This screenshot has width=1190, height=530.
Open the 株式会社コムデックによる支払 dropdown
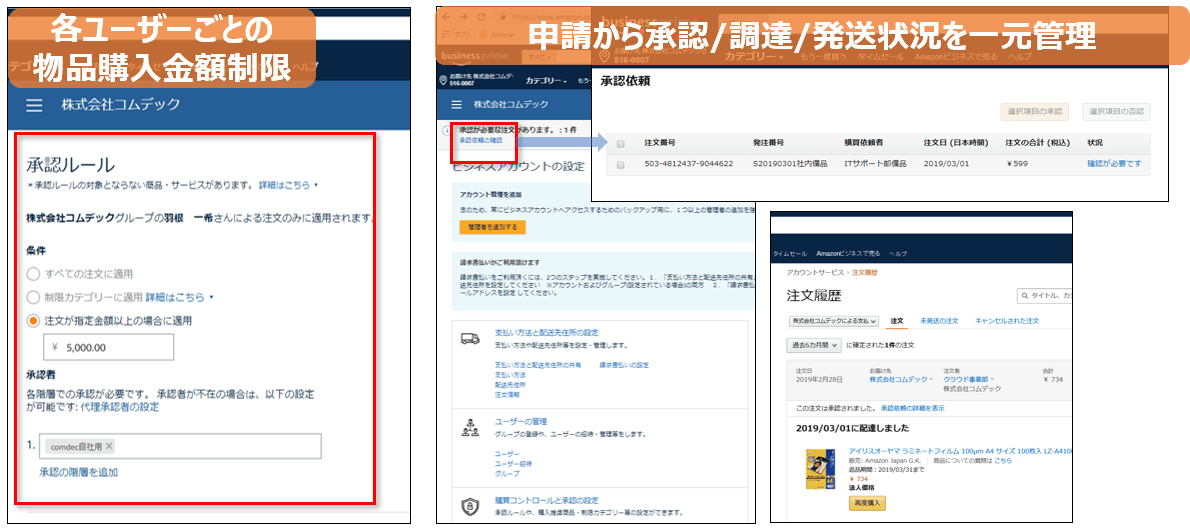click(833, 321)
